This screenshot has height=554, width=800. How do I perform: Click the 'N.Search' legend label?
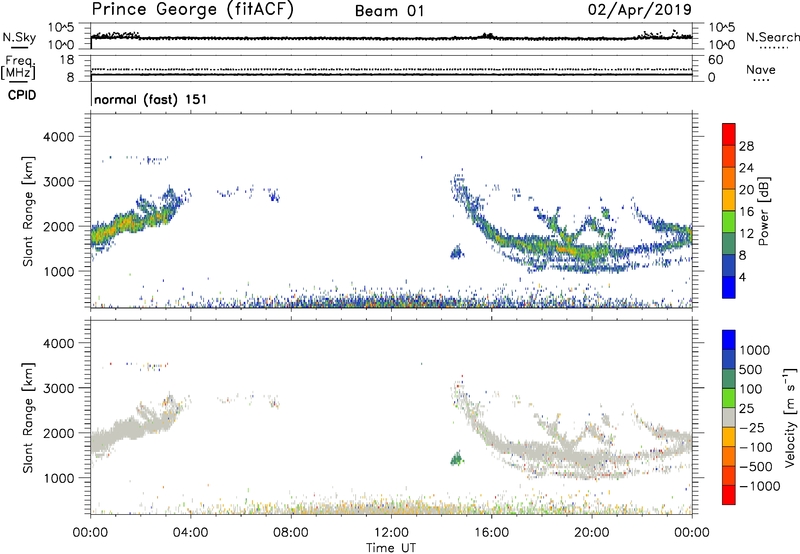[772, 37]
